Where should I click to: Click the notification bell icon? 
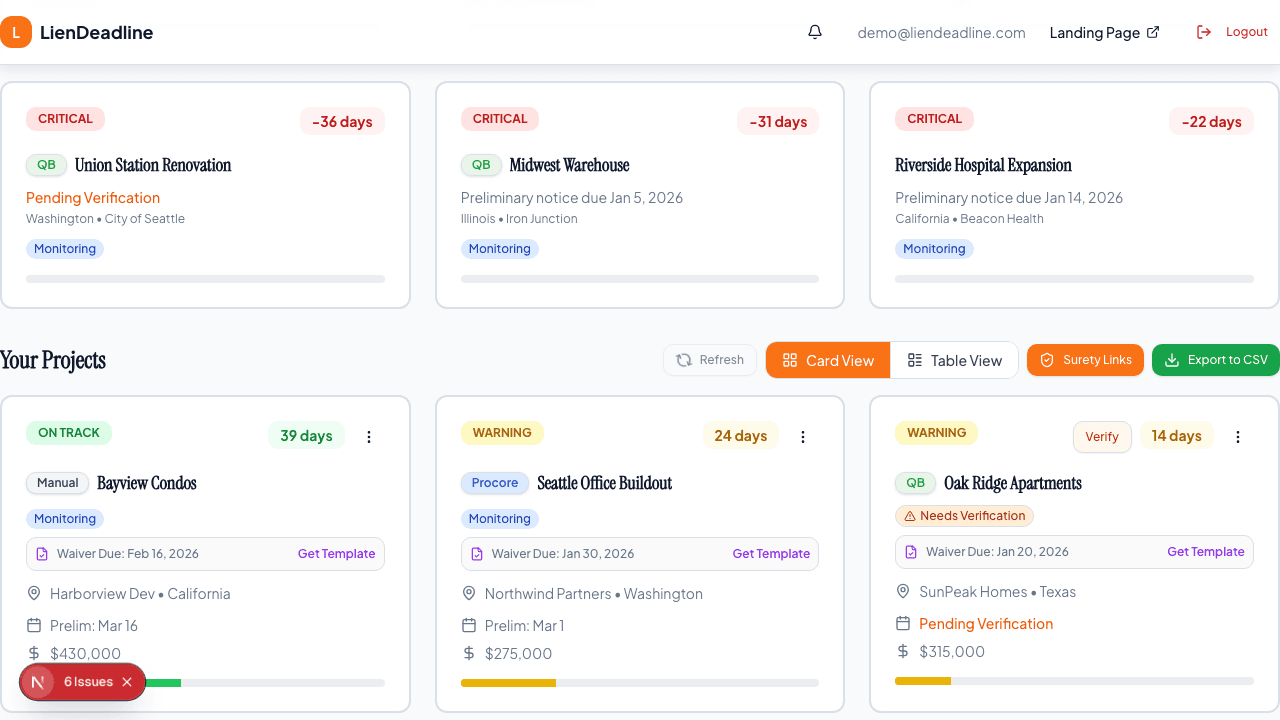coord(815,32)
